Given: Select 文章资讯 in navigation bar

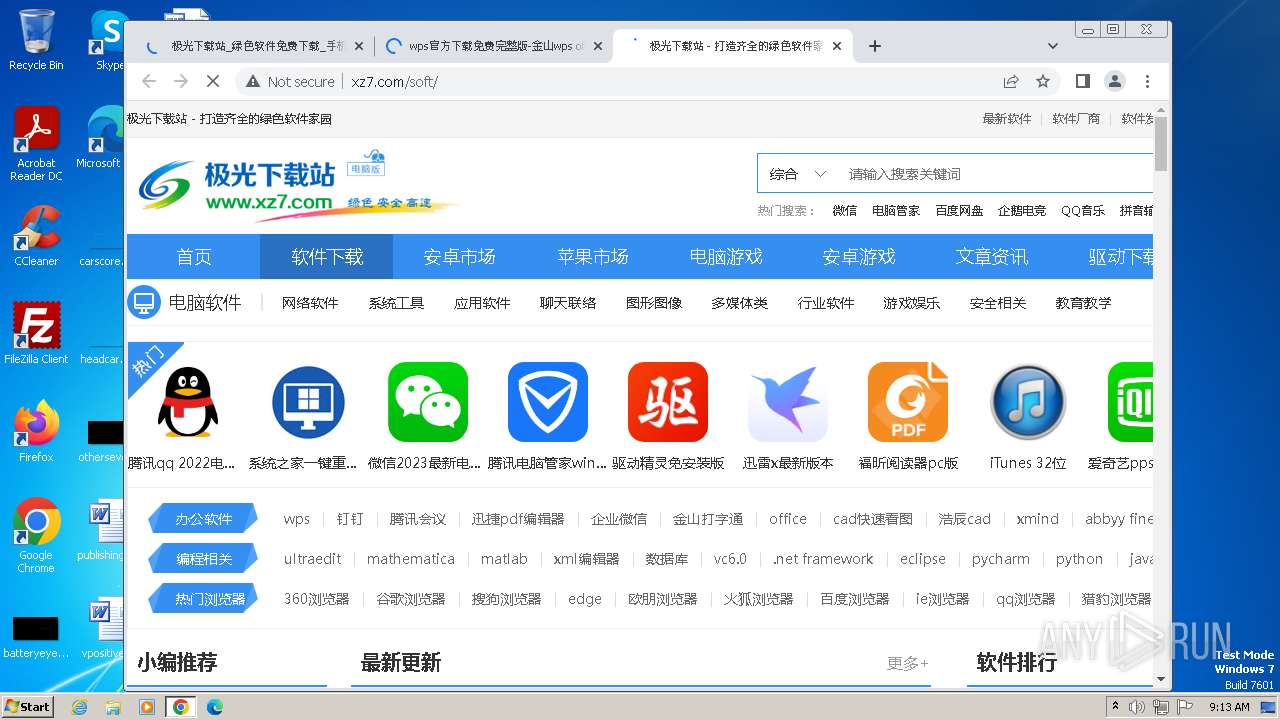Looking at the screenshot, I should point(992,257).
